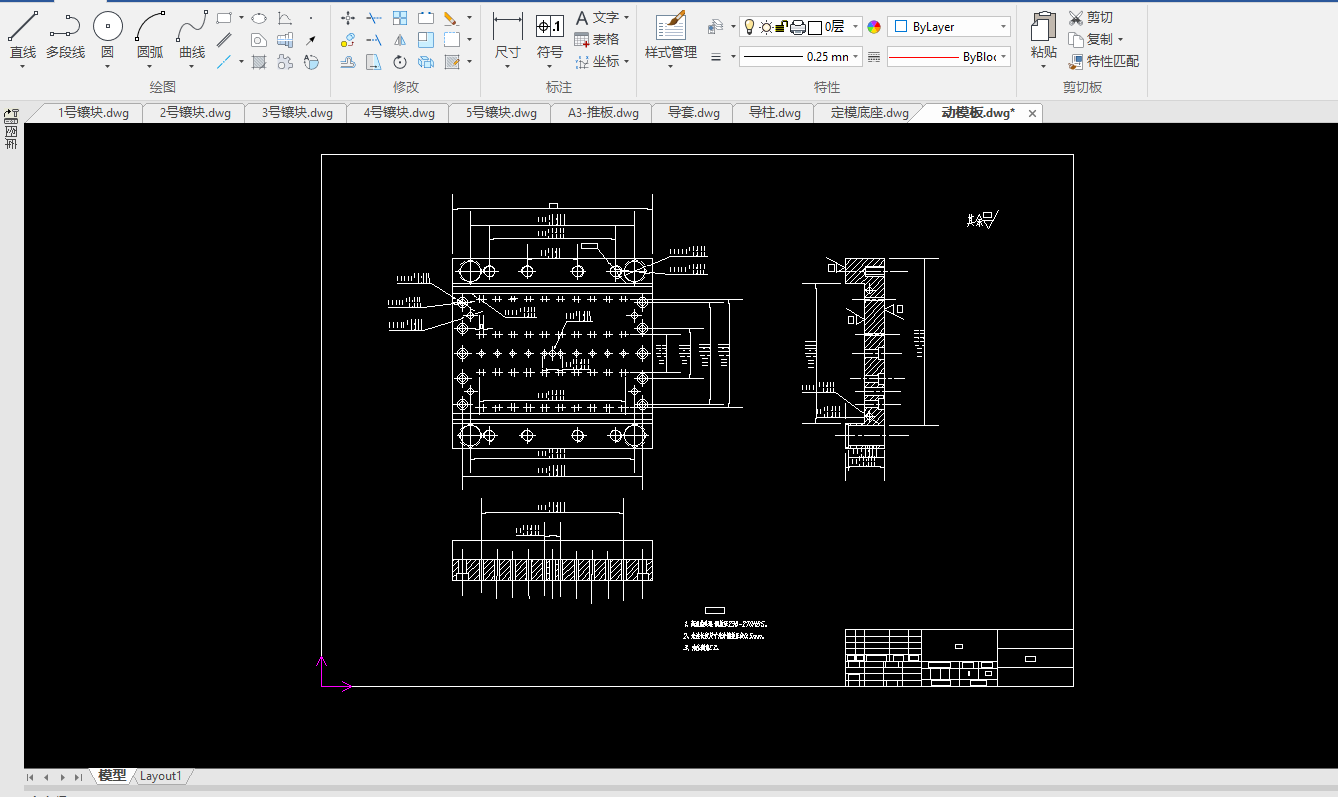Screen dimensions: 1338x797
Task: Expand the ByBlock linetype dropdown
Action: [1003, 57]
